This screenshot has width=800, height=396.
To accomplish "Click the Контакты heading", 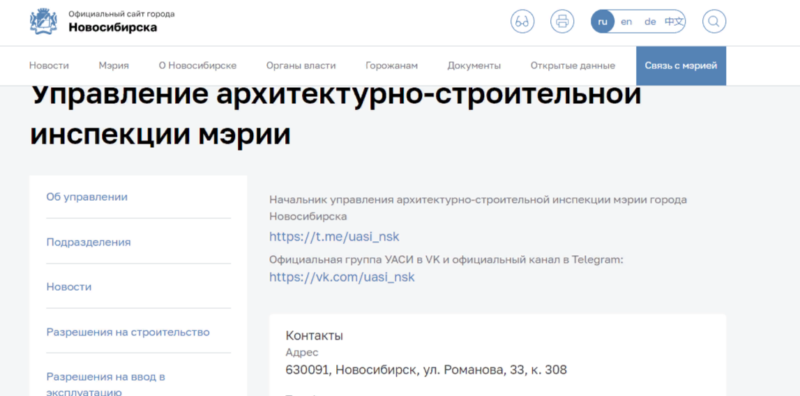I will [314, 336].
